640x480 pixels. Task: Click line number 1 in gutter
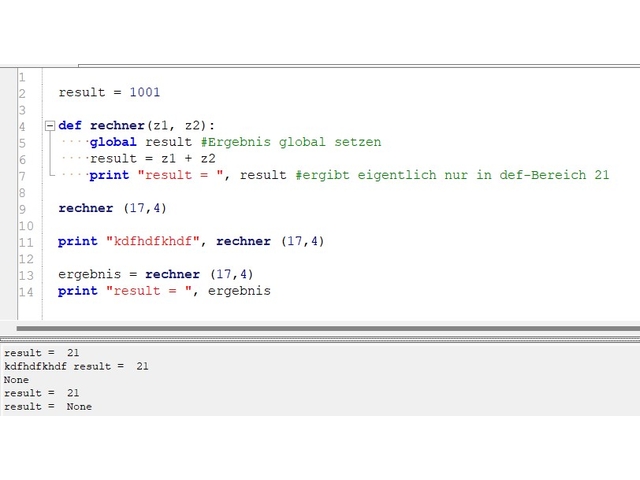pos(22,77)
